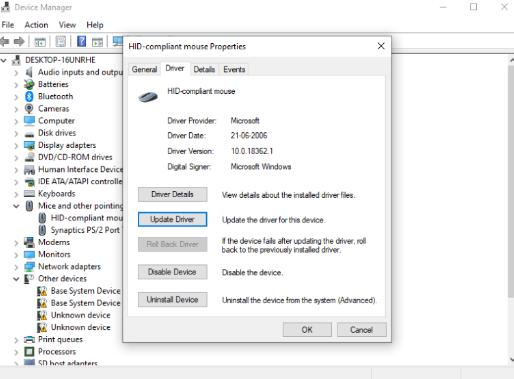Select Synaptics PS/2 Port tree item
Screen dimensions: 514x379
pos(79,230)
